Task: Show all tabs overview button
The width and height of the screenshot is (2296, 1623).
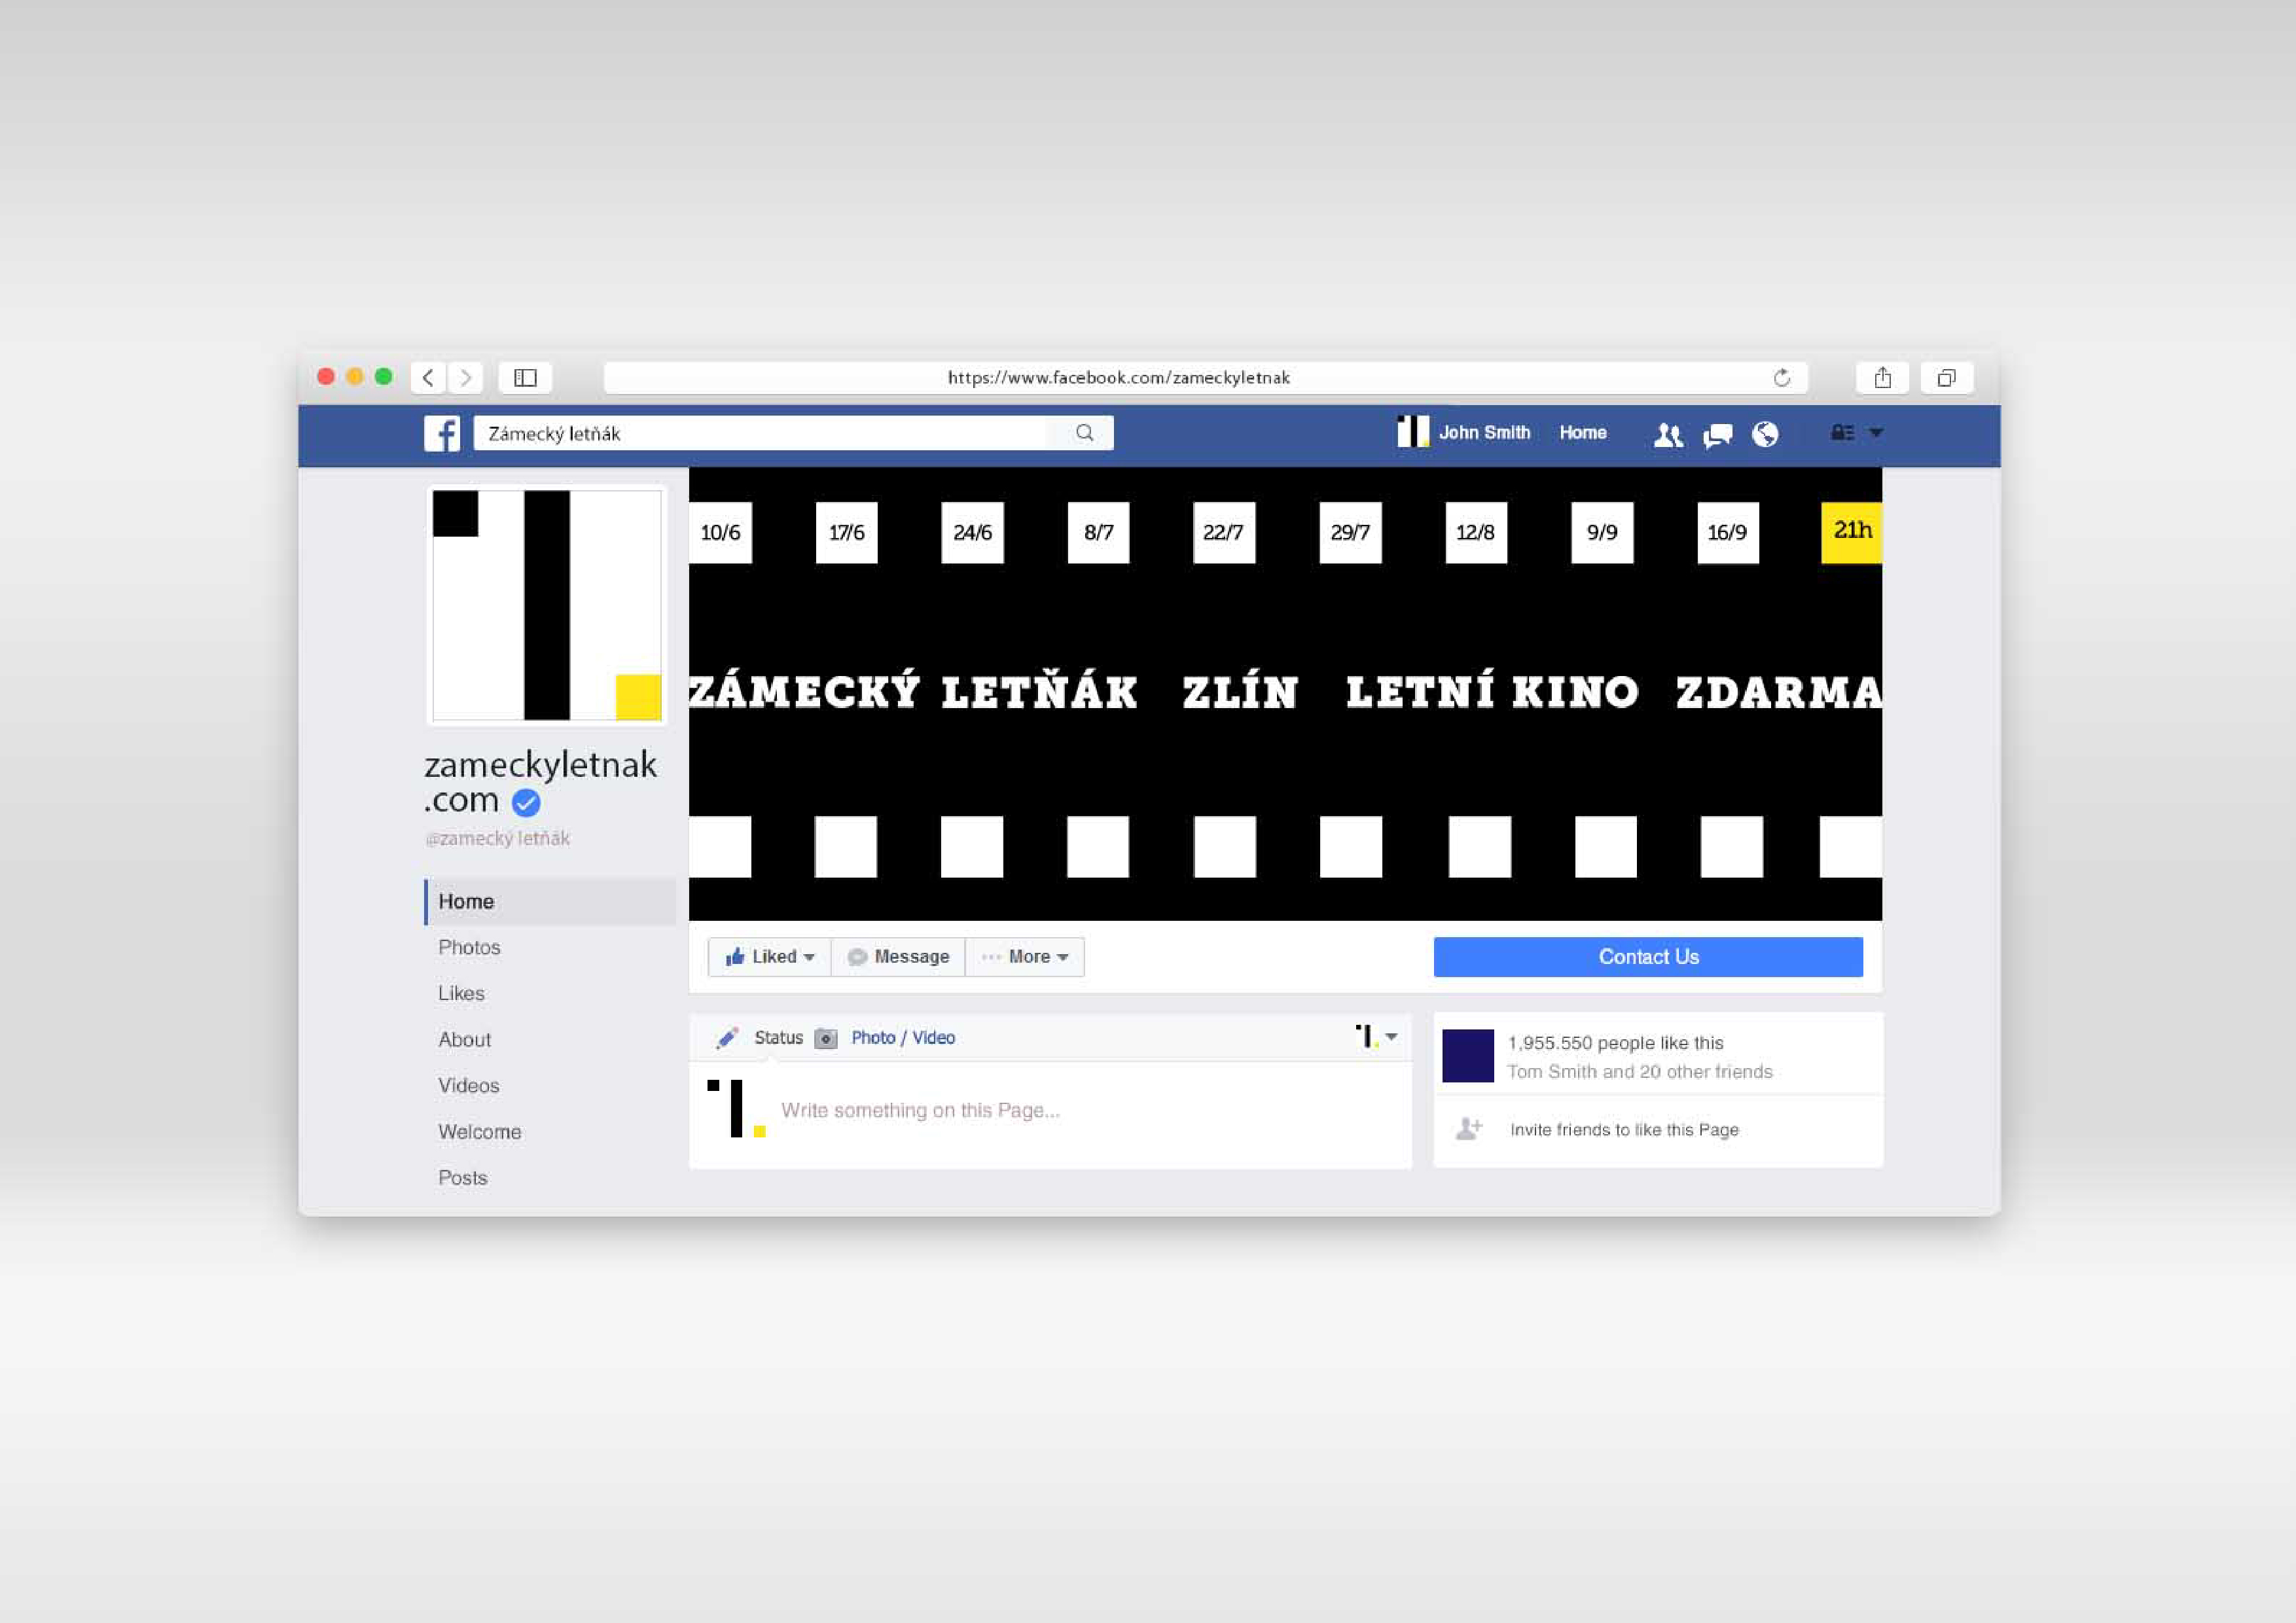Action: point(1946,378)
